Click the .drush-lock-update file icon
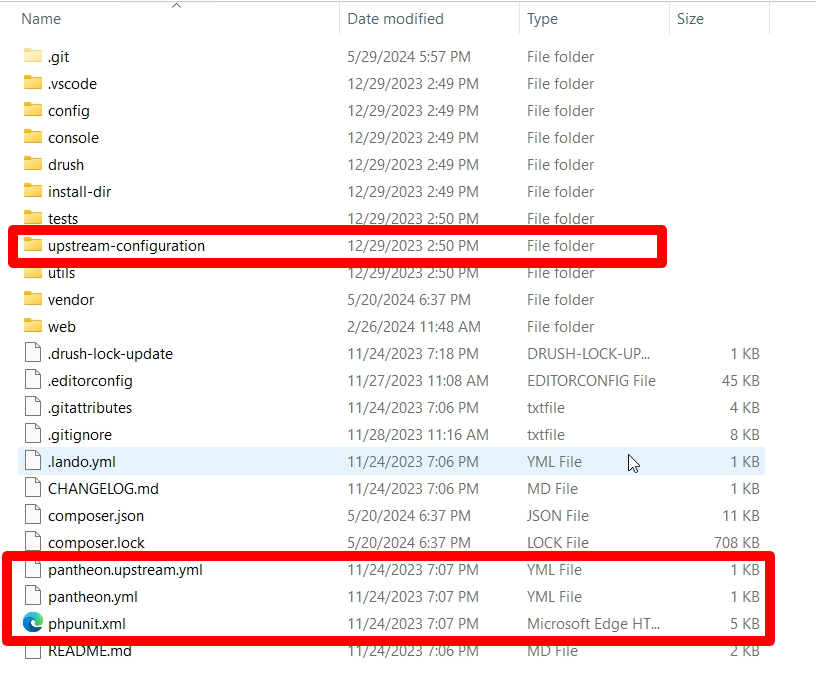Screen dimensions: 816x685 (x=33, y=353)
